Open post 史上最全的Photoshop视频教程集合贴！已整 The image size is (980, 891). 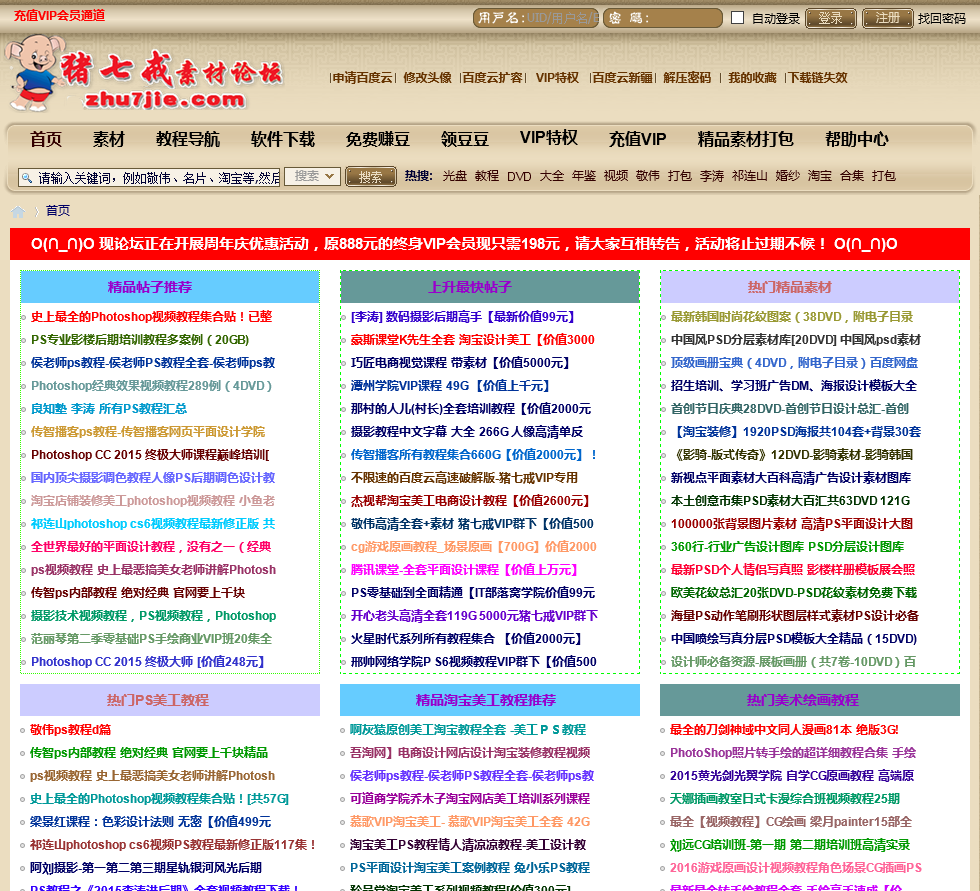[x=152, y=317]
